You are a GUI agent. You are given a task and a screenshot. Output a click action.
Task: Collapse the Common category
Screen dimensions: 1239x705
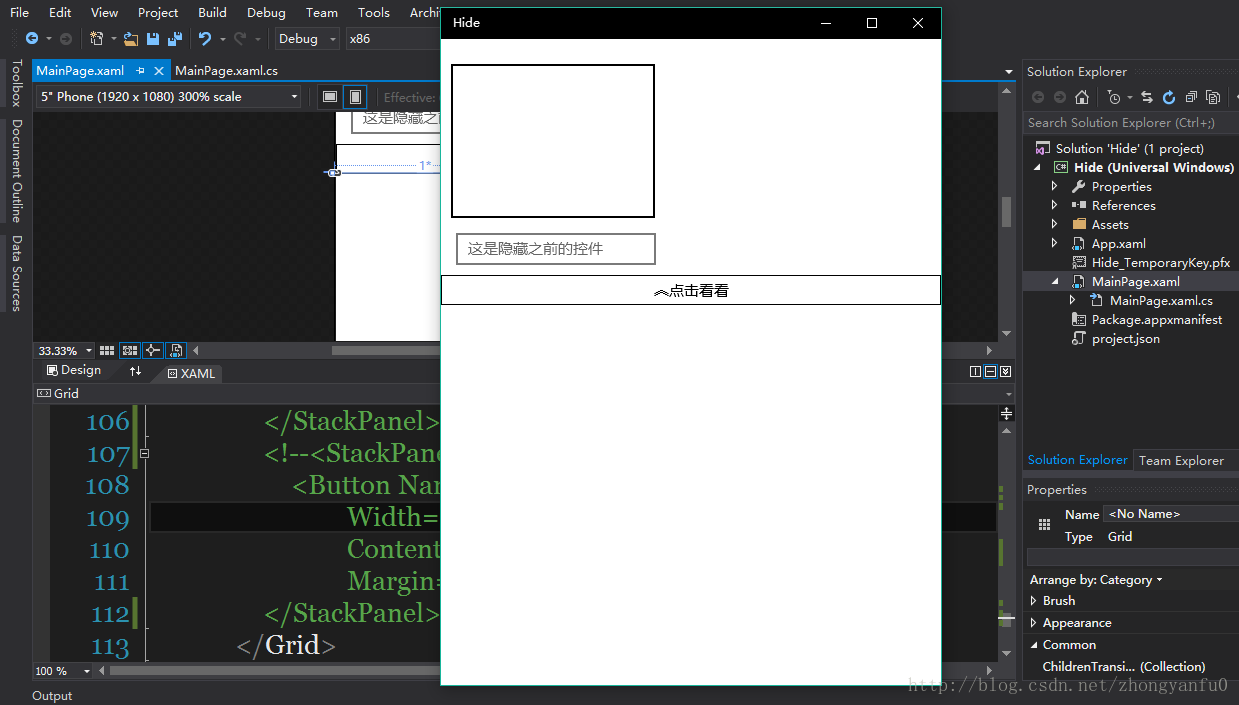[1034, 645]
